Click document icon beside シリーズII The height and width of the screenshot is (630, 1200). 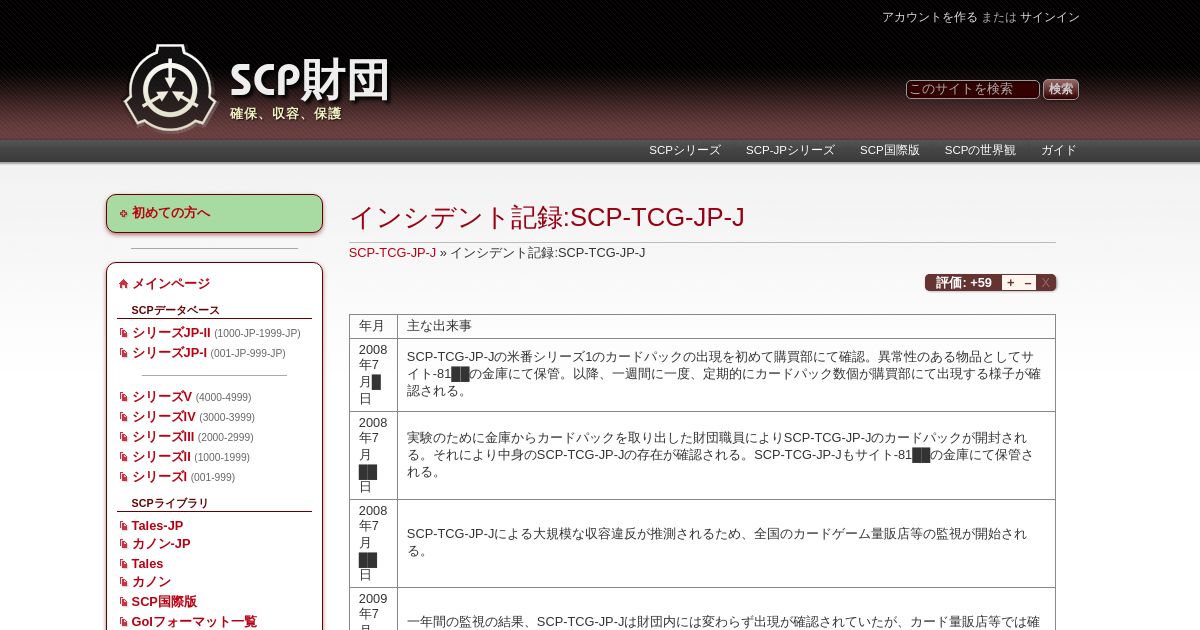124,457
